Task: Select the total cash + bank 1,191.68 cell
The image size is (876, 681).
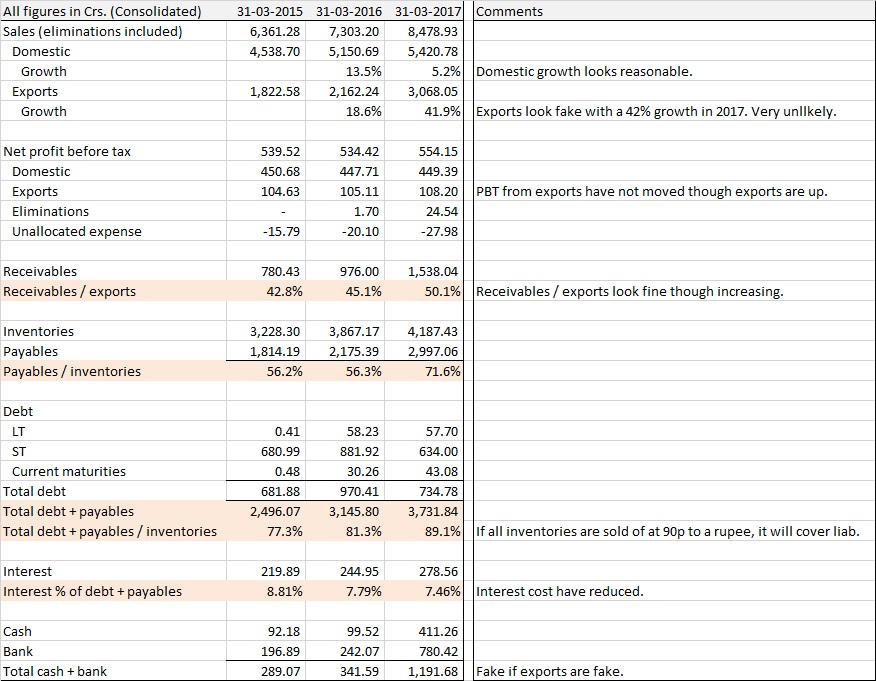Action: pyautogui.click(x=432, y=671)
